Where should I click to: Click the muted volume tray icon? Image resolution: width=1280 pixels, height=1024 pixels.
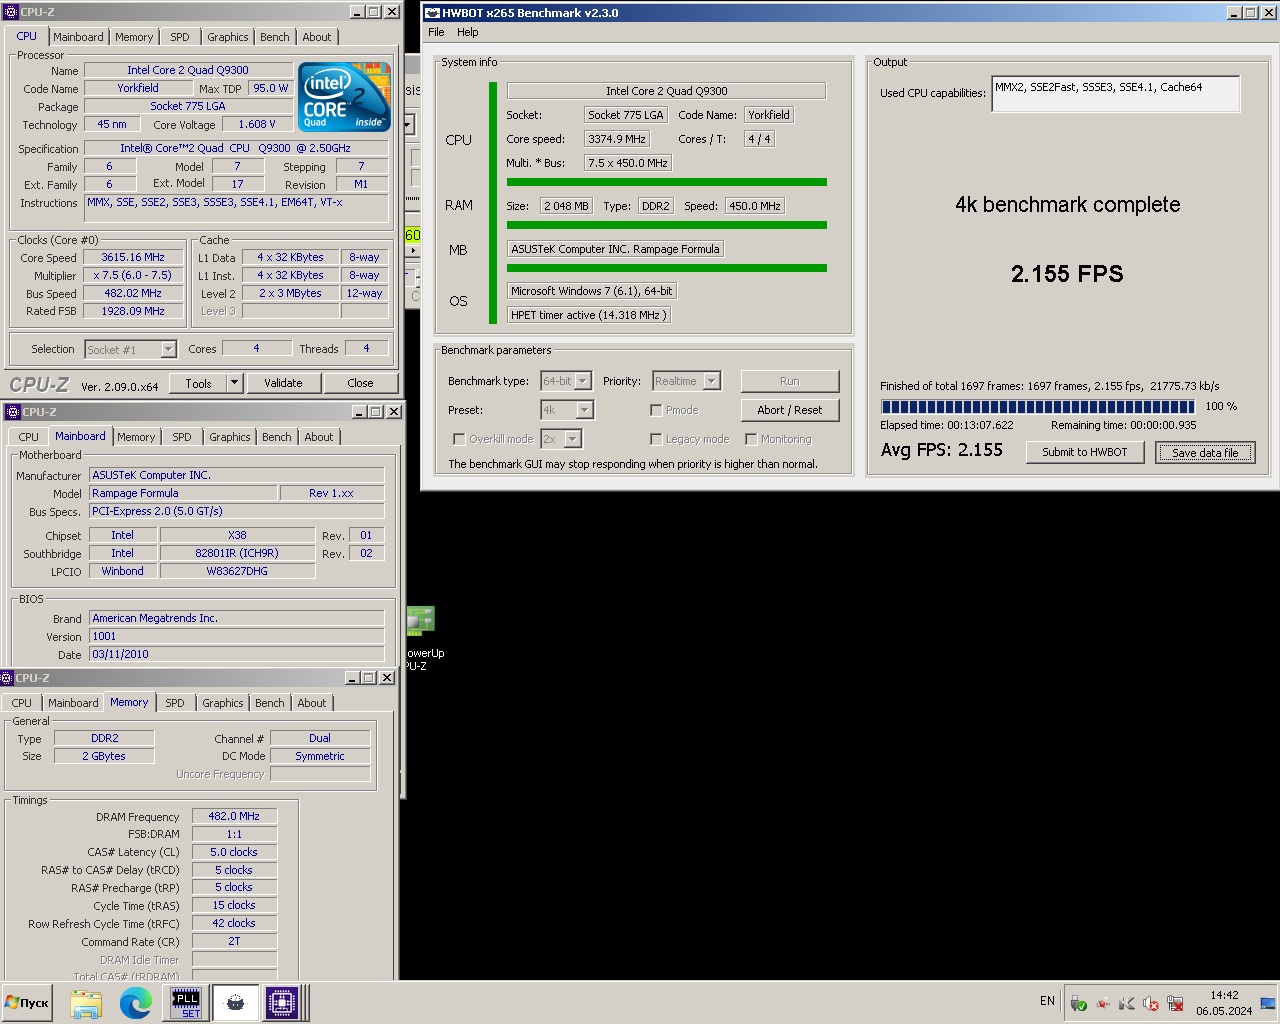tap(1151, 1003)
